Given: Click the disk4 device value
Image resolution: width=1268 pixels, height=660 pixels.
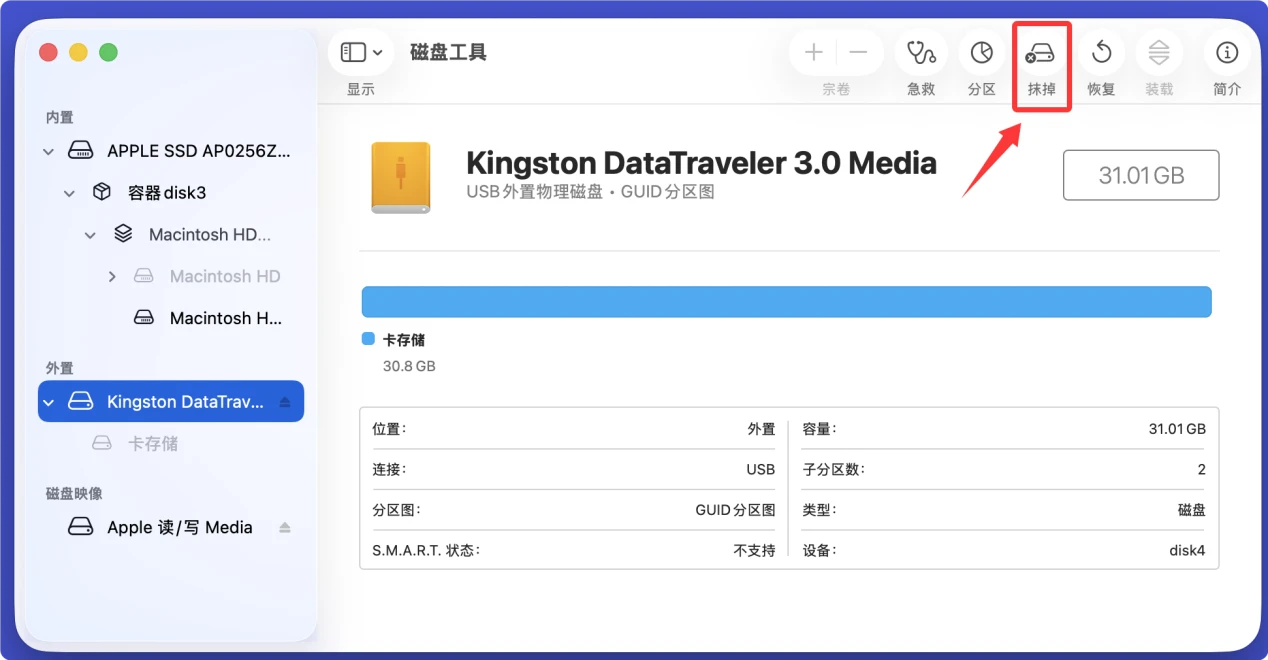Looking at the screenshot, I should [1187, 550].
